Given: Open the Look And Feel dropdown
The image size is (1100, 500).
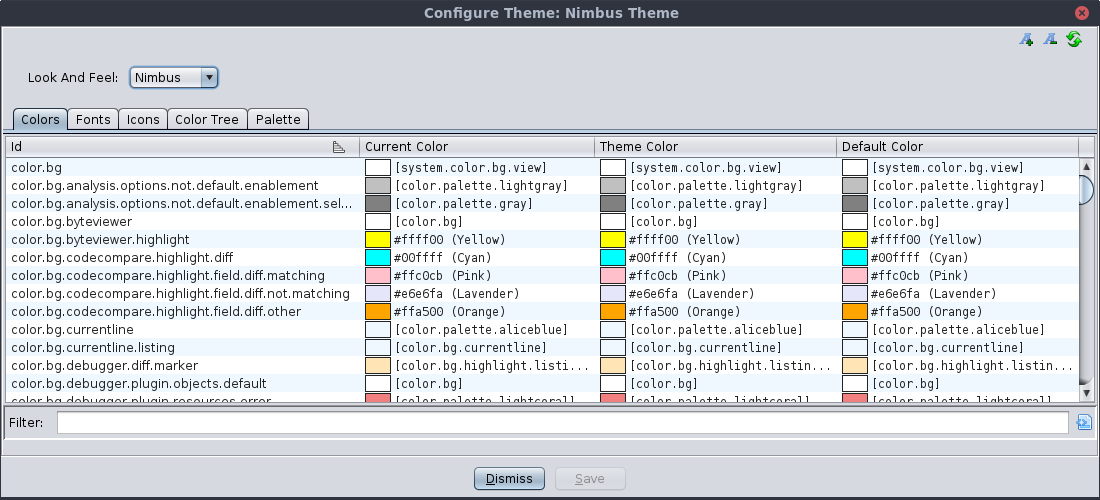Looking at the screenshot, I should 174,77.
